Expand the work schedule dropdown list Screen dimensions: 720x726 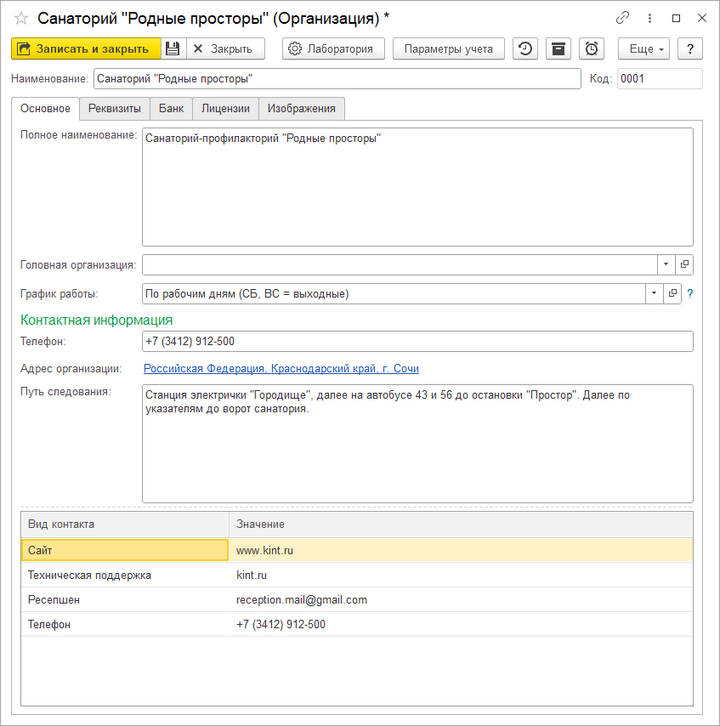coord(654,293)
